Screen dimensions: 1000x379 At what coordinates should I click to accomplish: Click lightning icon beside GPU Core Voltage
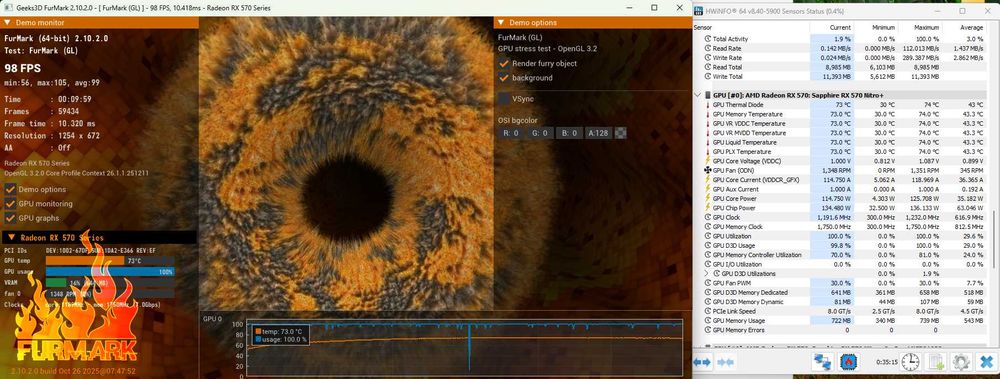(707, 161)
